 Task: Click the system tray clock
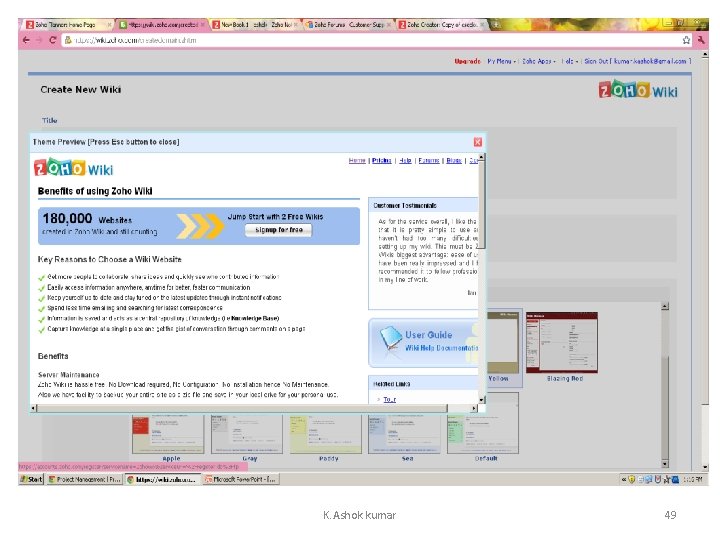coord(692,479)
